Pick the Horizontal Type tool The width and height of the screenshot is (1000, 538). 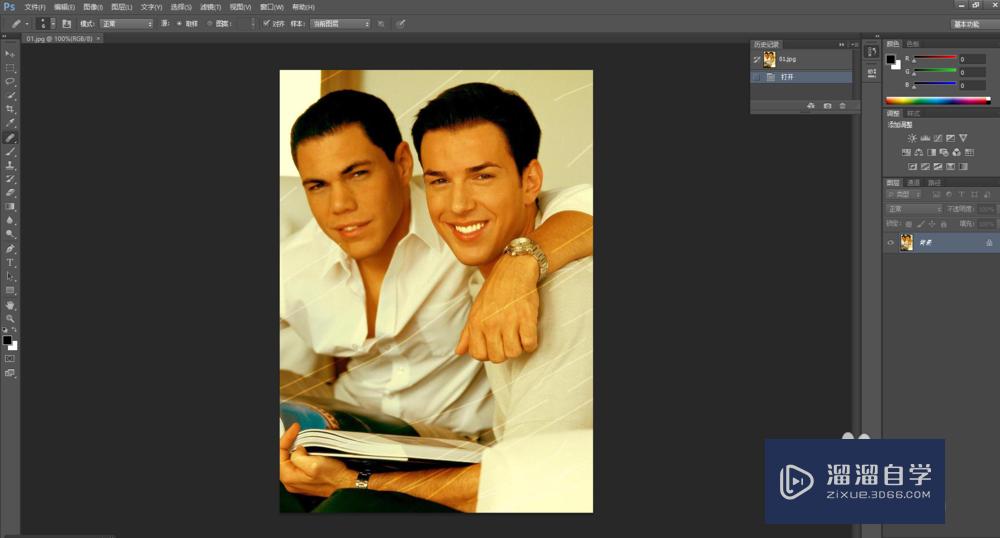10,262
